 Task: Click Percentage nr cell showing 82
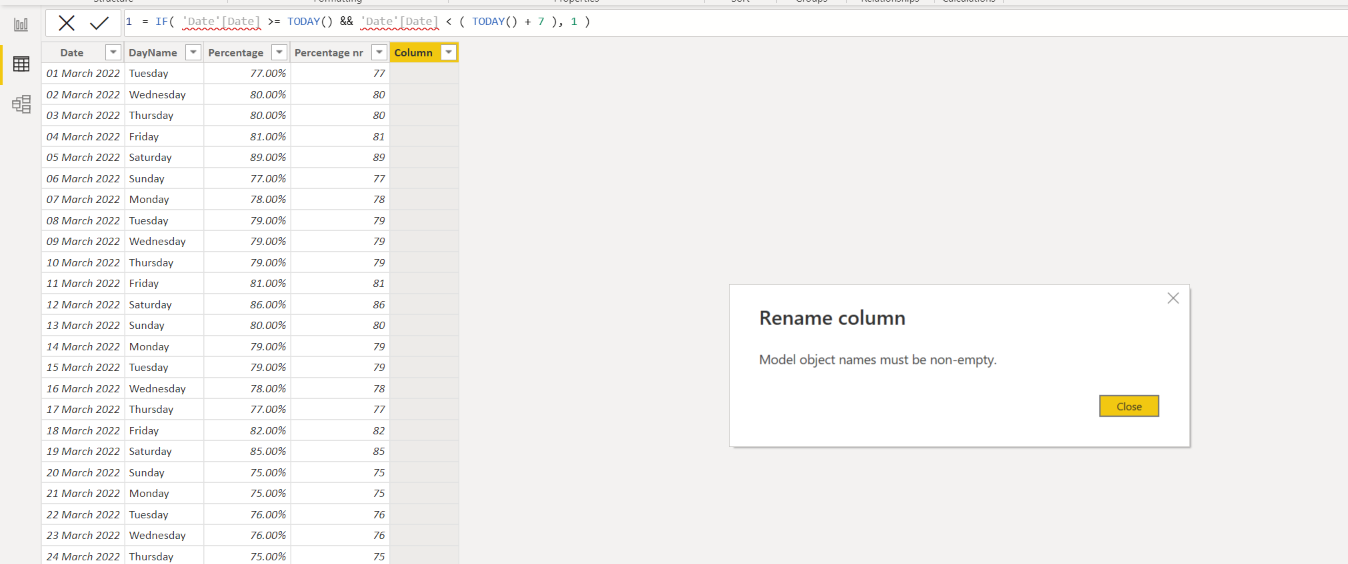click(340, 430)
